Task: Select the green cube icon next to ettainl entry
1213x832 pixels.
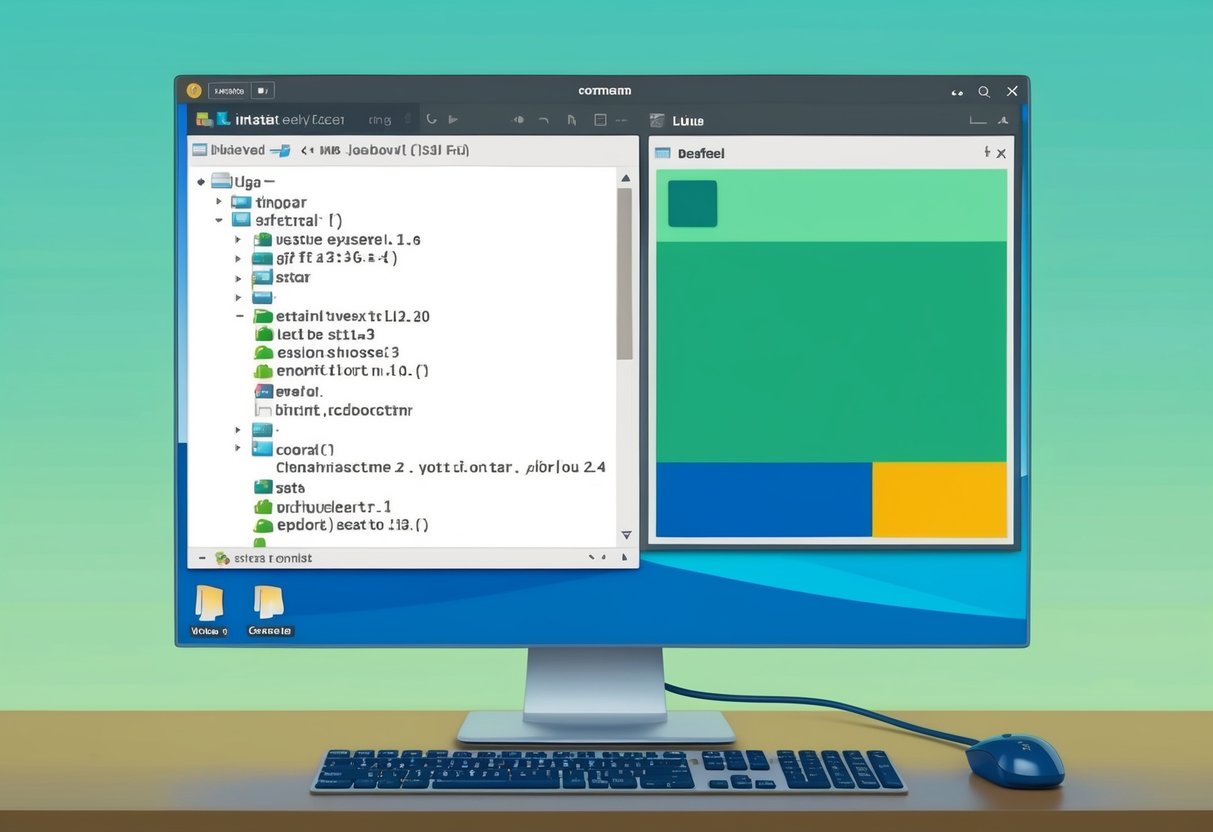Action: pyautogui.click(x=262, y=315)
